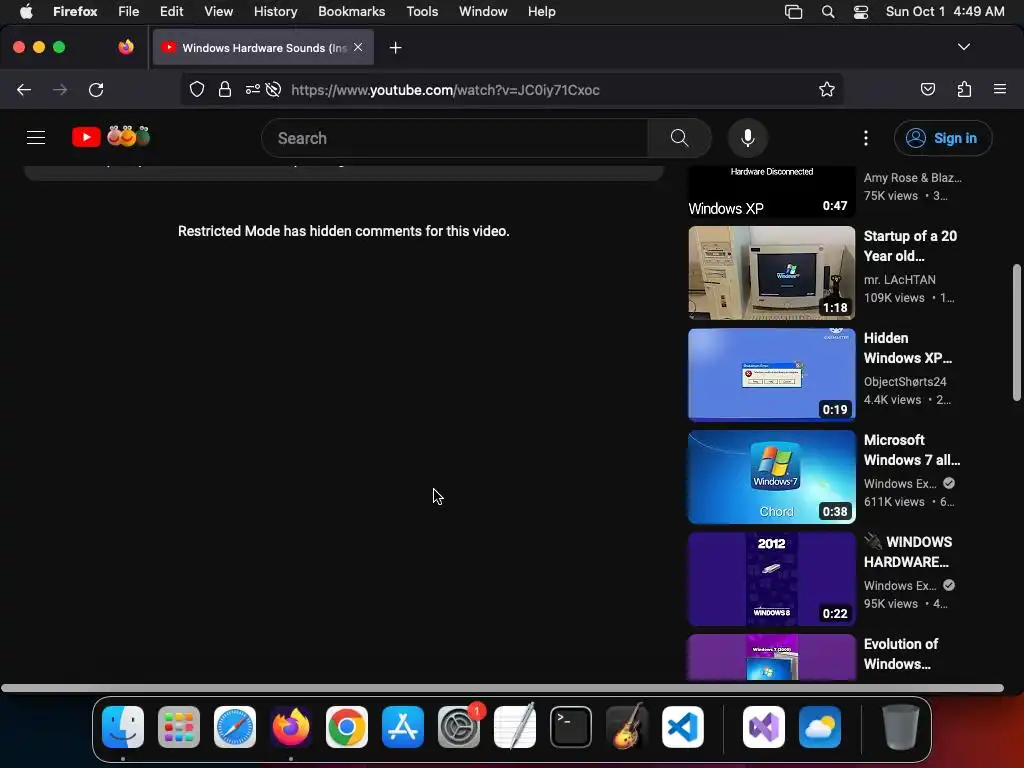Open TextEdit from the Dock
Screen dimensions: 1024x768
[x=515, y=727]
